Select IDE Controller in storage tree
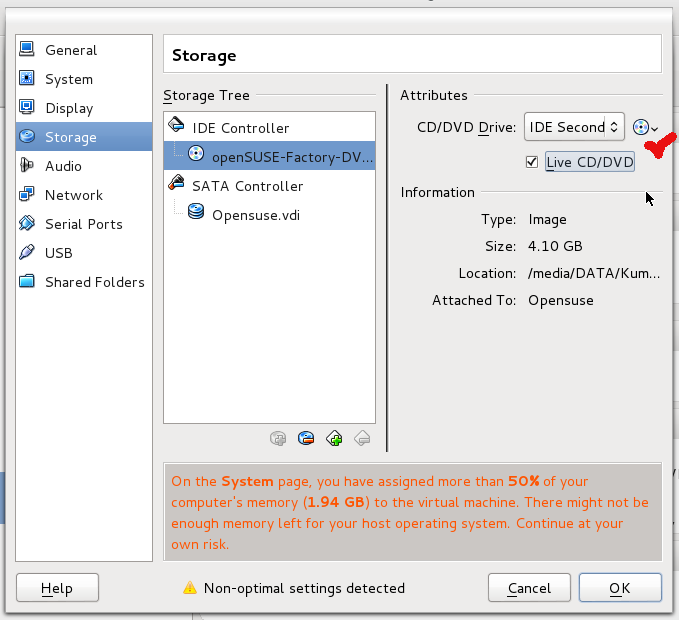The width and height of the screenshot is (679, 620). click(269, 127)
